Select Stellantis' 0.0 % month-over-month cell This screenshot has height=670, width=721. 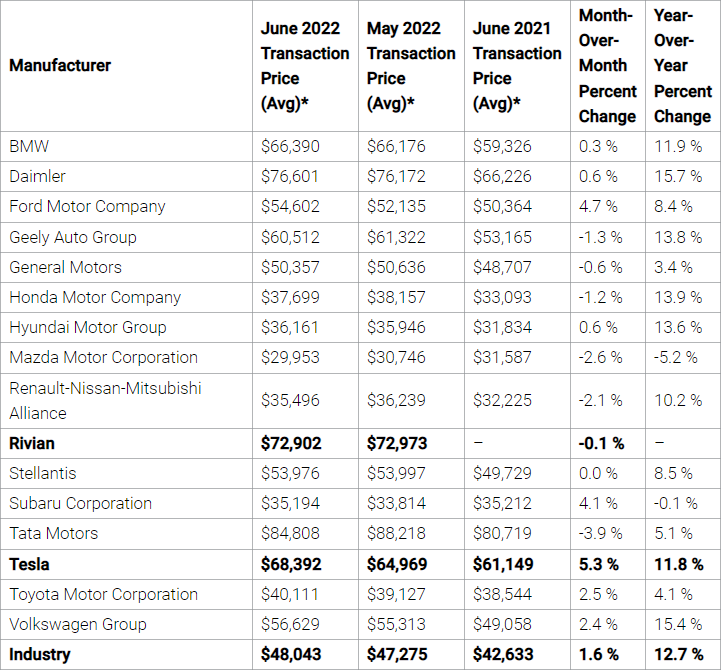pyautogui.click(x=601, y=473)
